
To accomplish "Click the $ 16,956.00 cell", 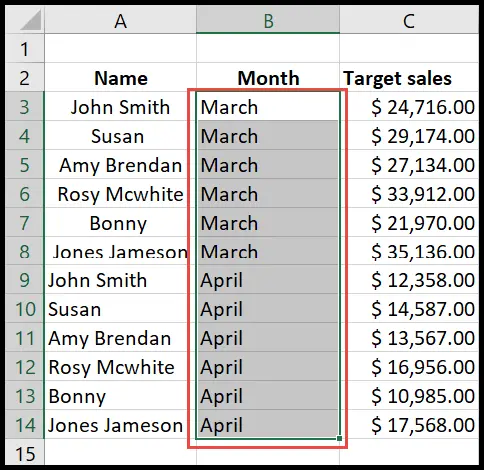I will pyautogui.click(x=409, y=367).
